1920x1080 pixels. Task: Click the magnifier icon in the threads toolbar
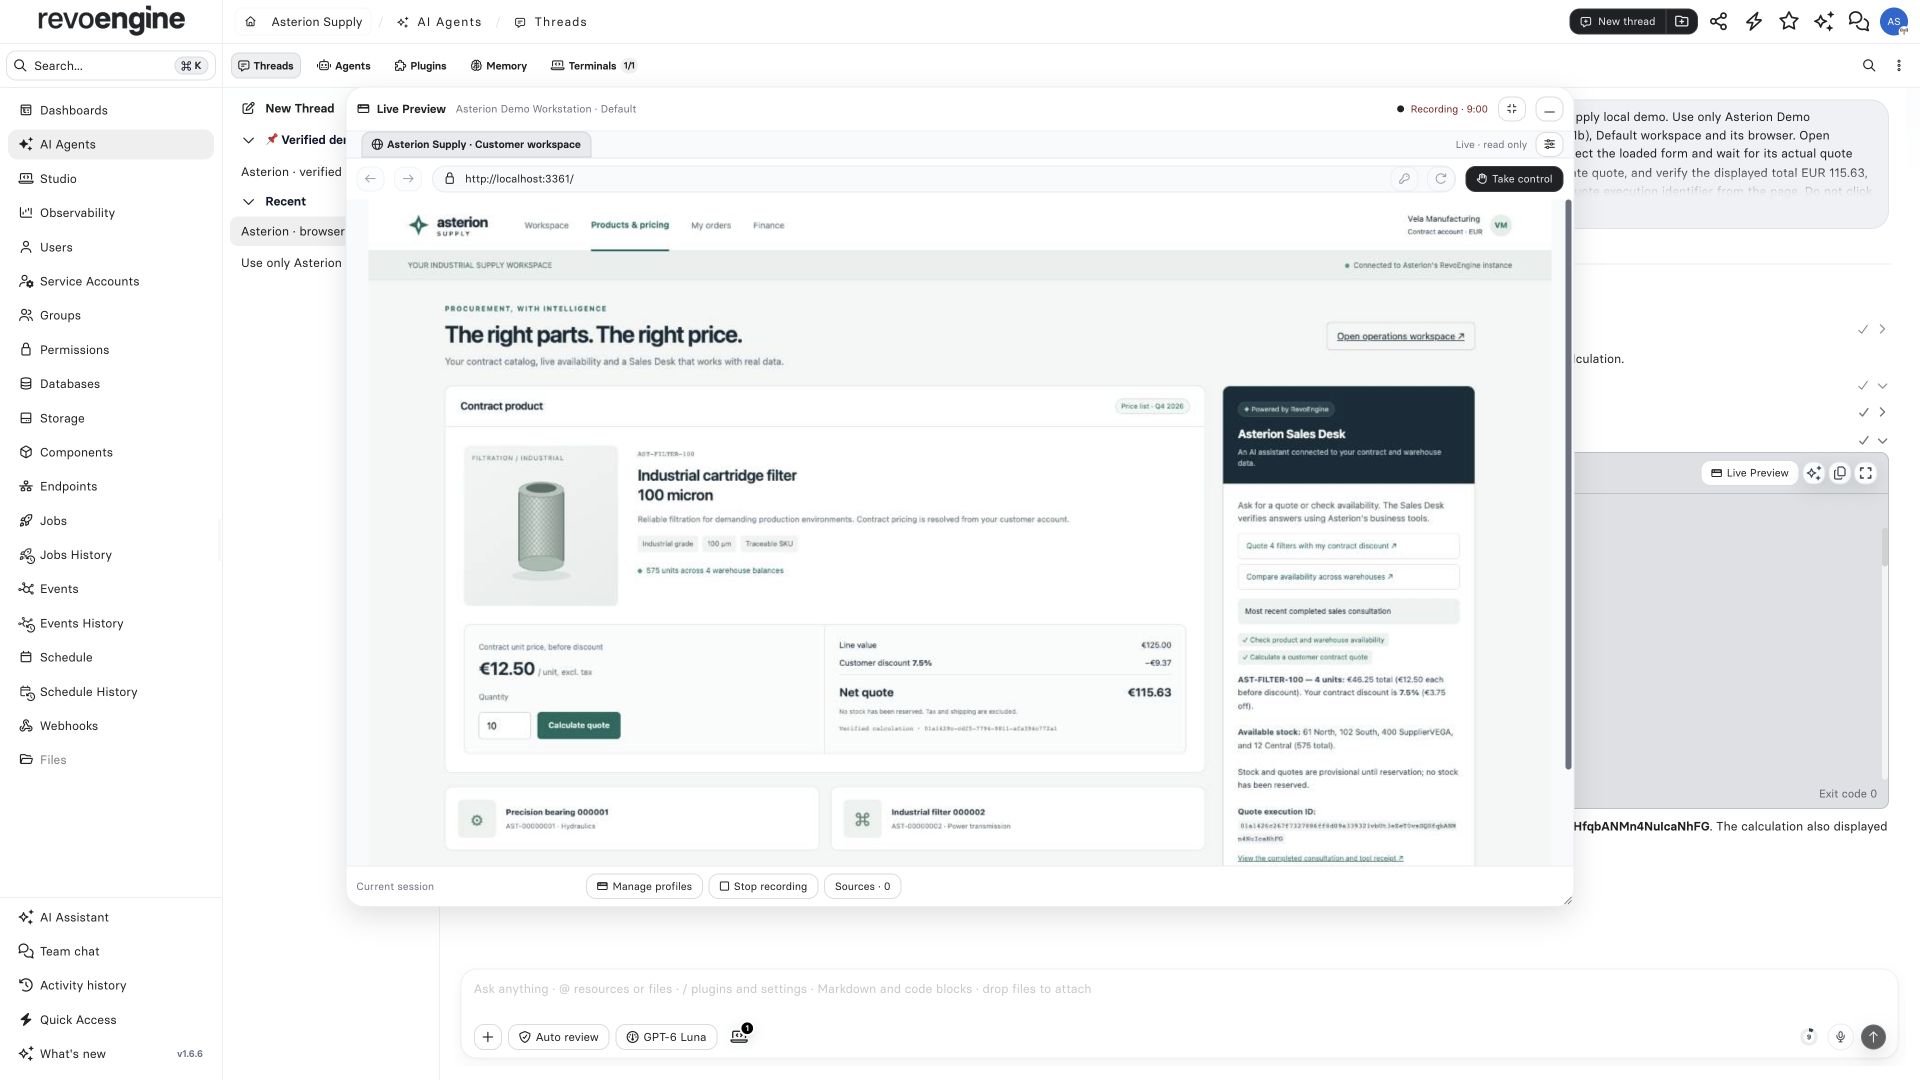(x=1869, y=66)
